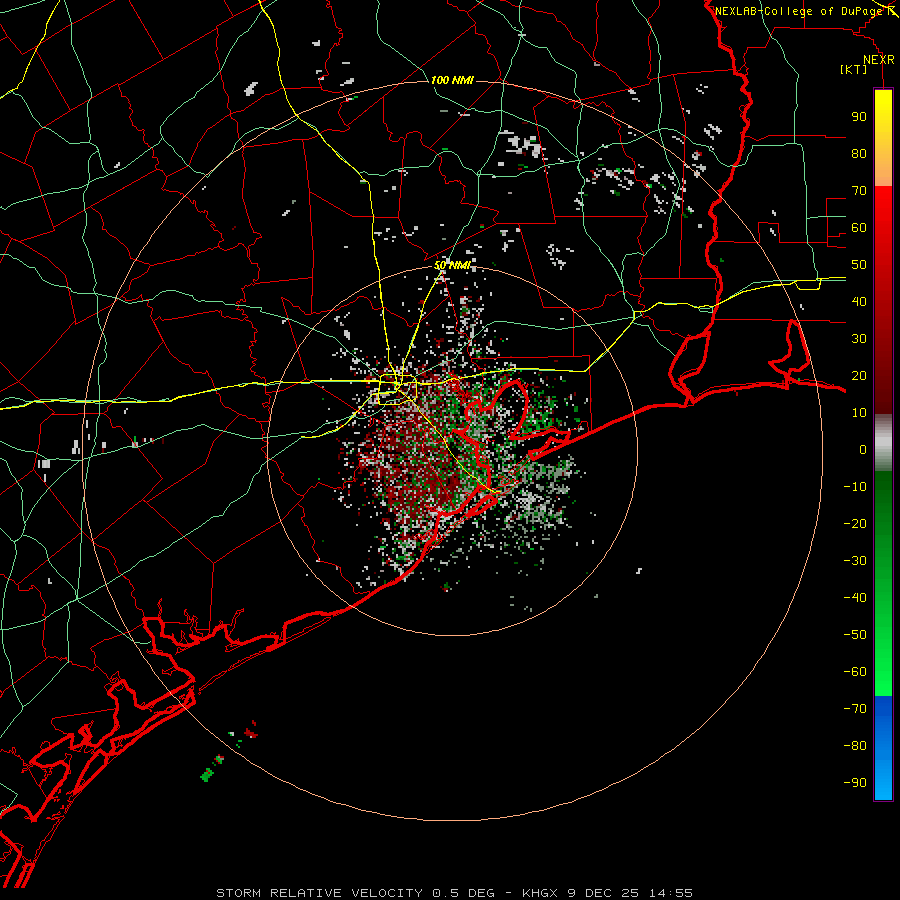The width and height of the screenshot is (900, 900).
Task: Click the 50 knot label on the legend
Action: (859, 265)
